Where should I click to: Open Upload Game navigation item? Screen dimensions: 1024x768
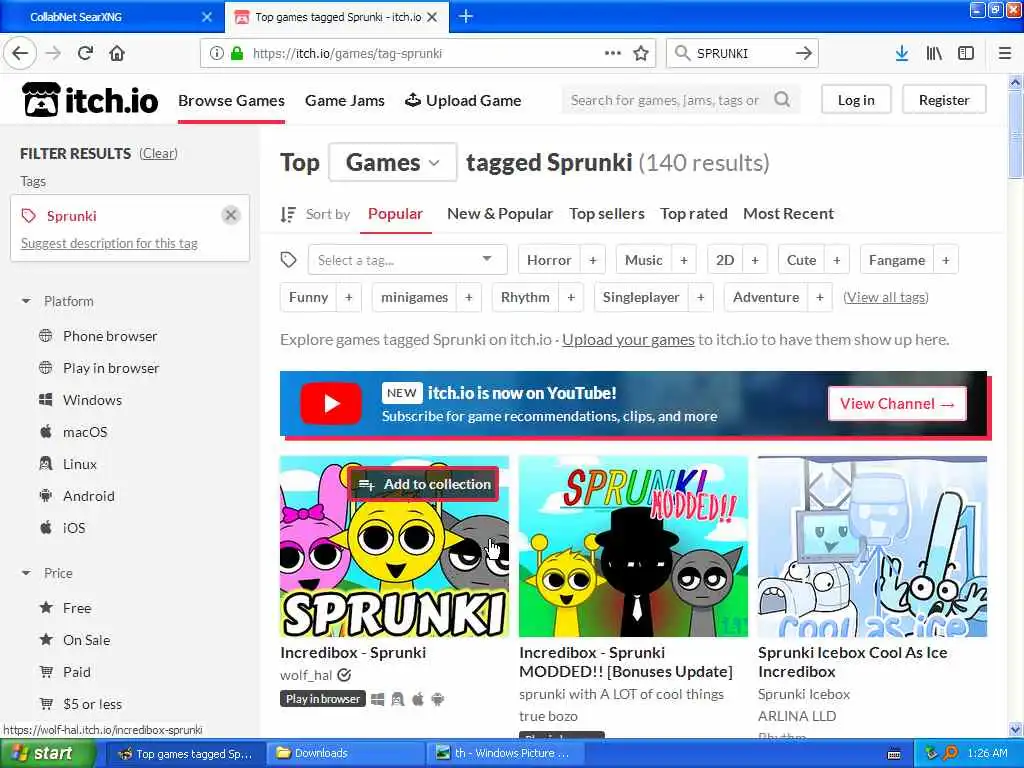click(x=463, y=100)
